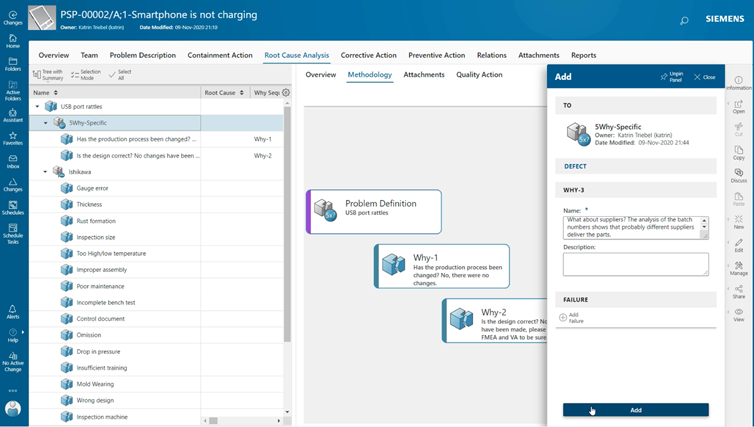The image size is (754, 427).
Task: Click the New command icon
Action: tap(739, 222)
